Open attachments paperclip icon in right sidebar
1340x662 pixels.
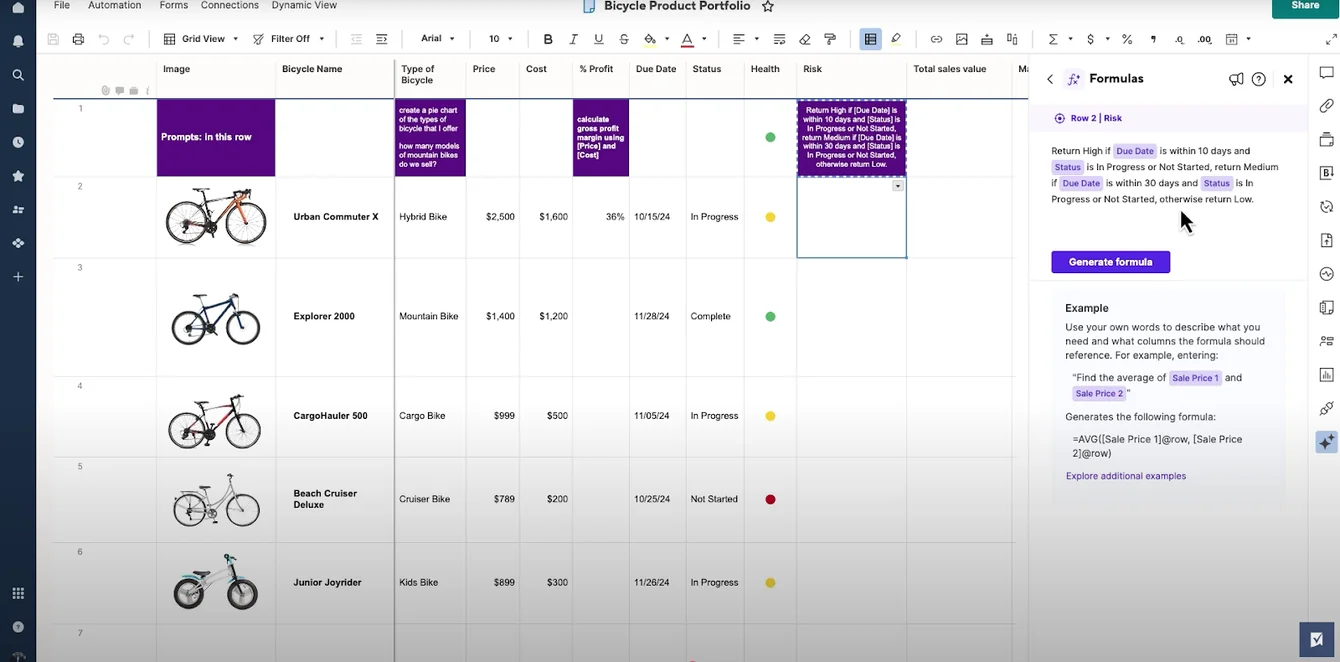point(1326,106)
